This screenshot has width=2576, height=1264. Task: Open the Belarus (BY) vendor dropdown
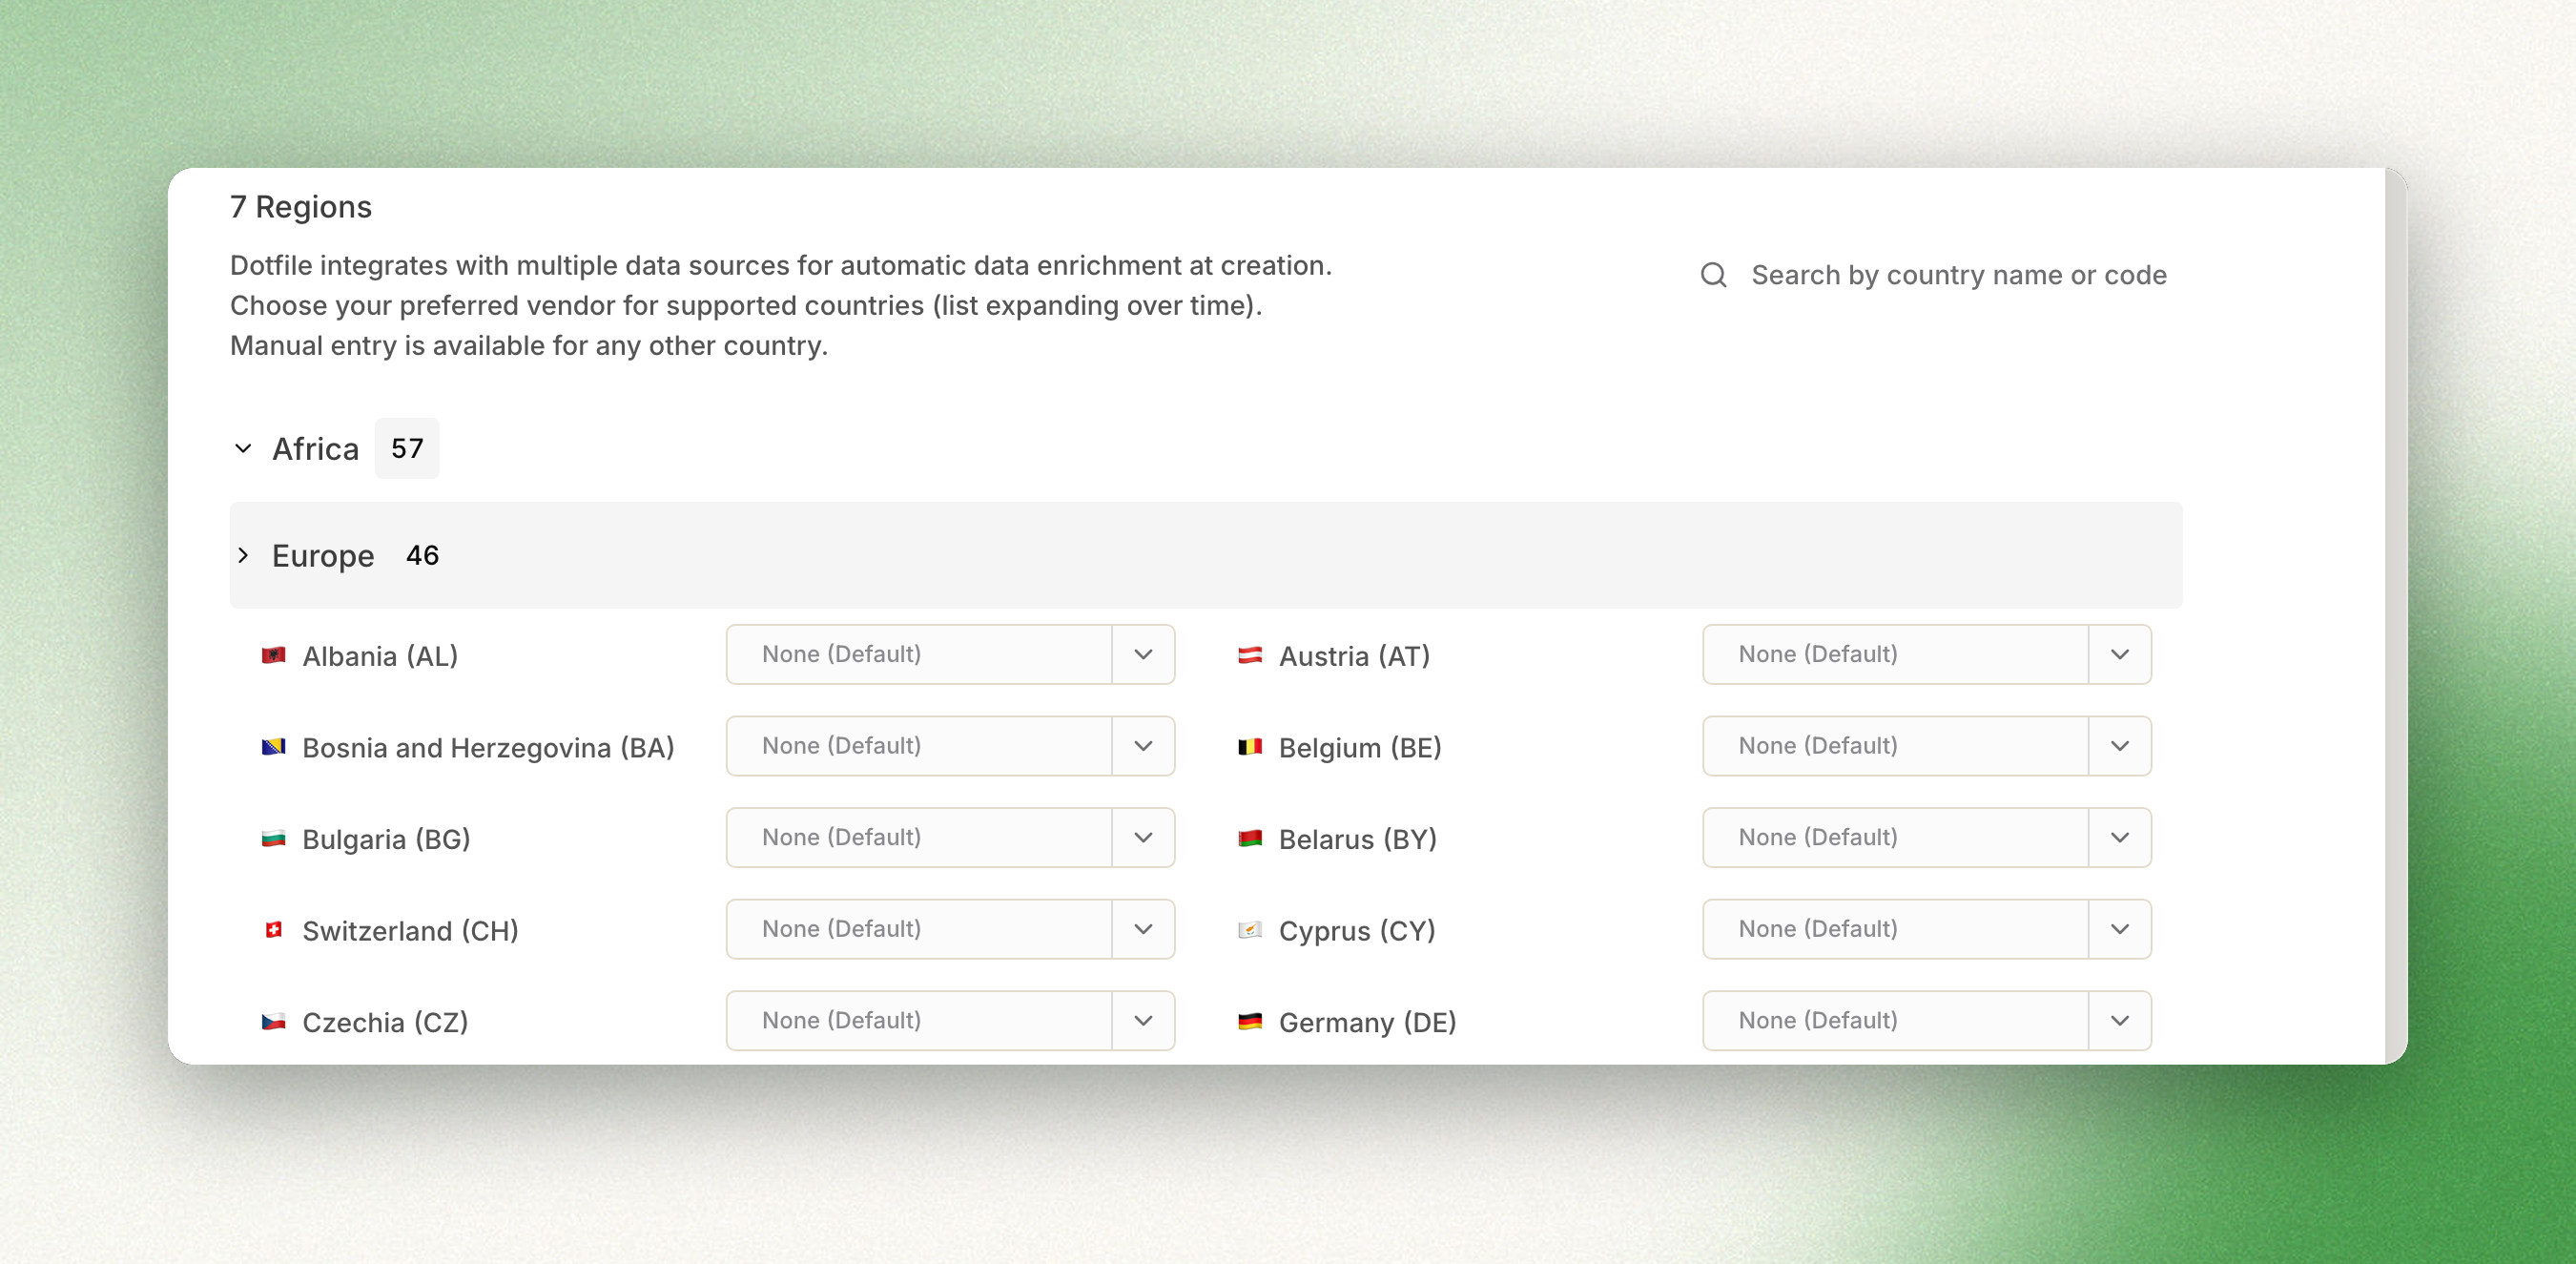1927,838
